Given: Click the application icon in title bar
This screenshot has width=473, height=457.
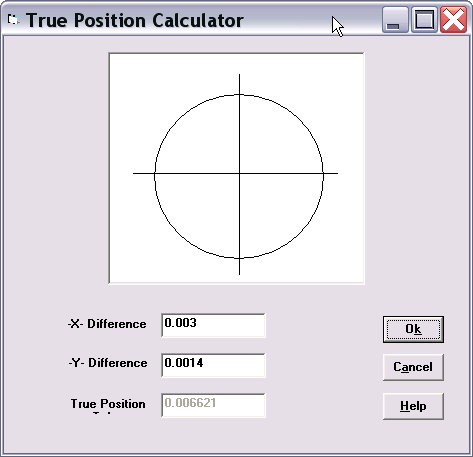Looking at the screenshot, I should coord(13,20).
